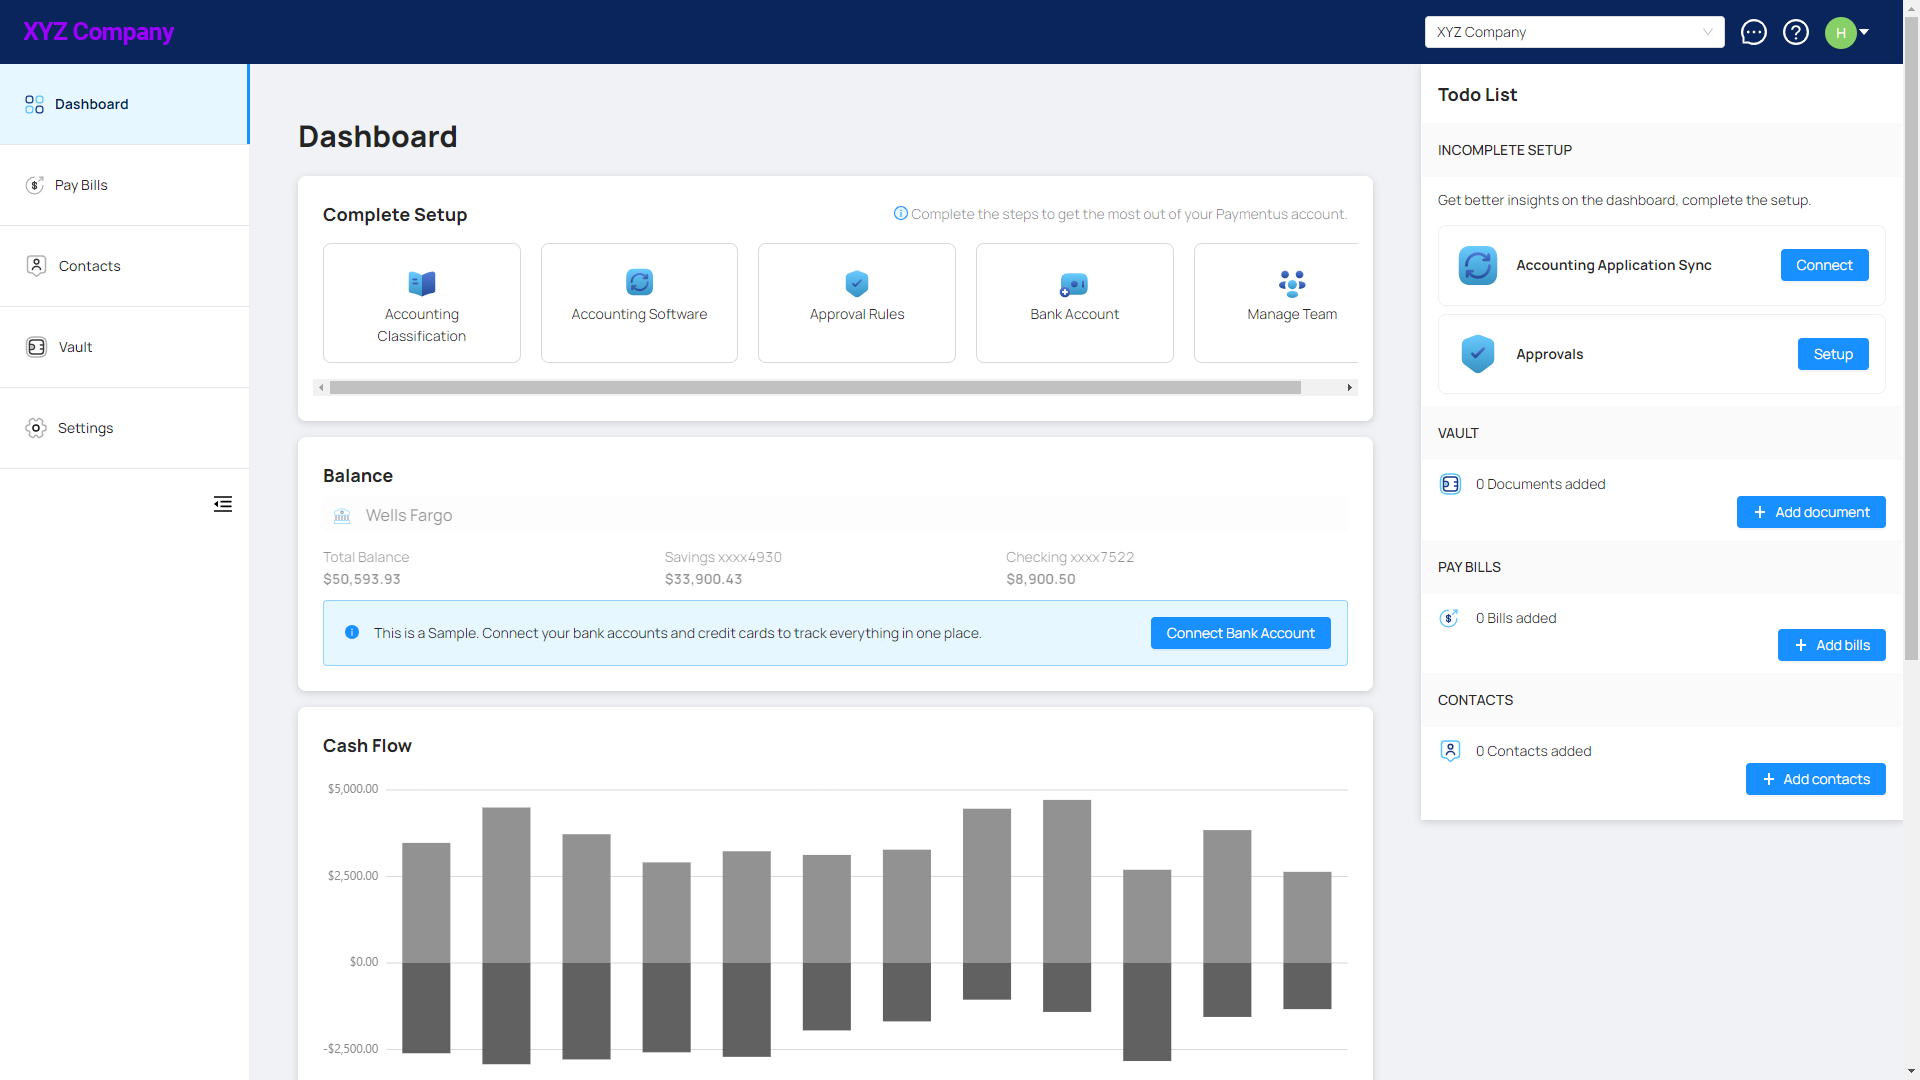The width and height of the screenshot is (1920, 1080).
Task: Click the help question mark icon
Action: click(1796, 32)
